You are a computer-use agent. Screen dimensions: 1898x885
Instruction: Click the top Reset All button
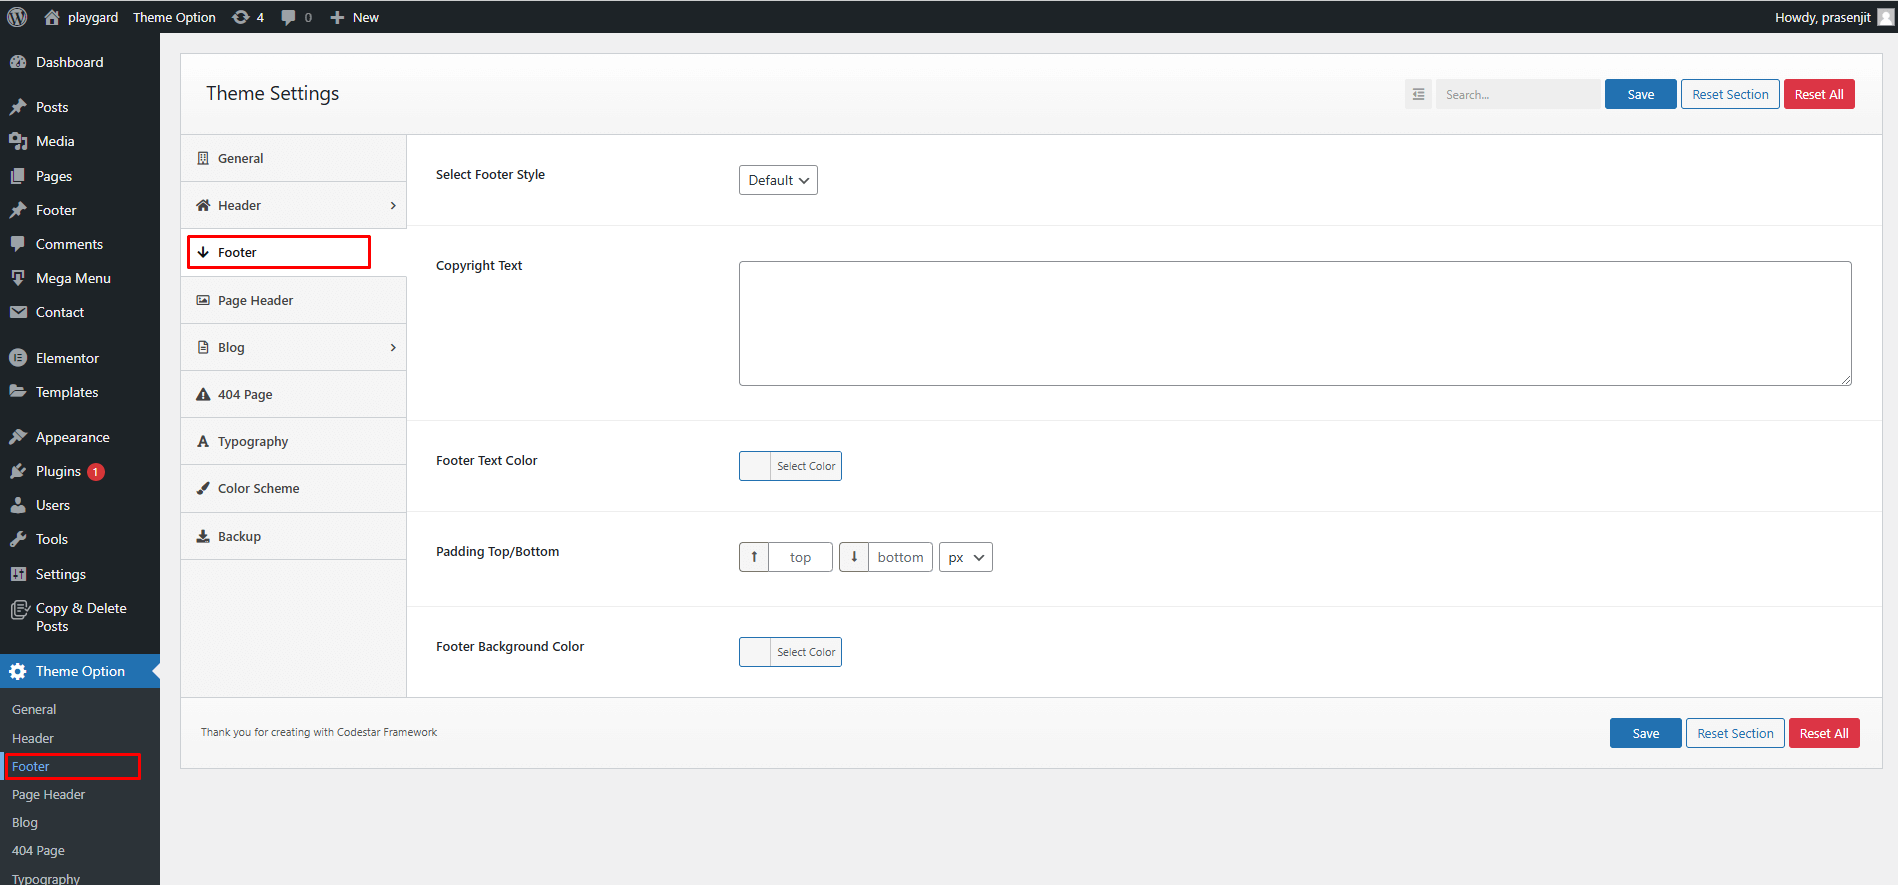[x=1819, y=94]
